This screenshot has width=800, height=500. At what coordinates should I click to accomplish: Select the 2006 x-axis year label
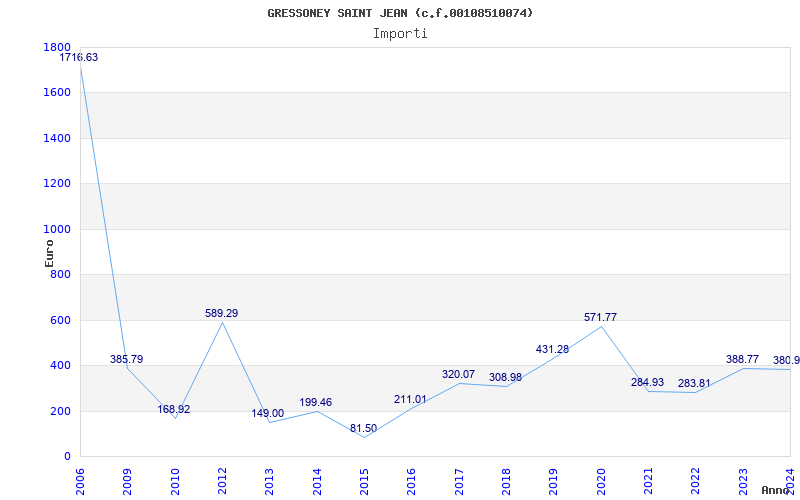click(x=81, y=482)
